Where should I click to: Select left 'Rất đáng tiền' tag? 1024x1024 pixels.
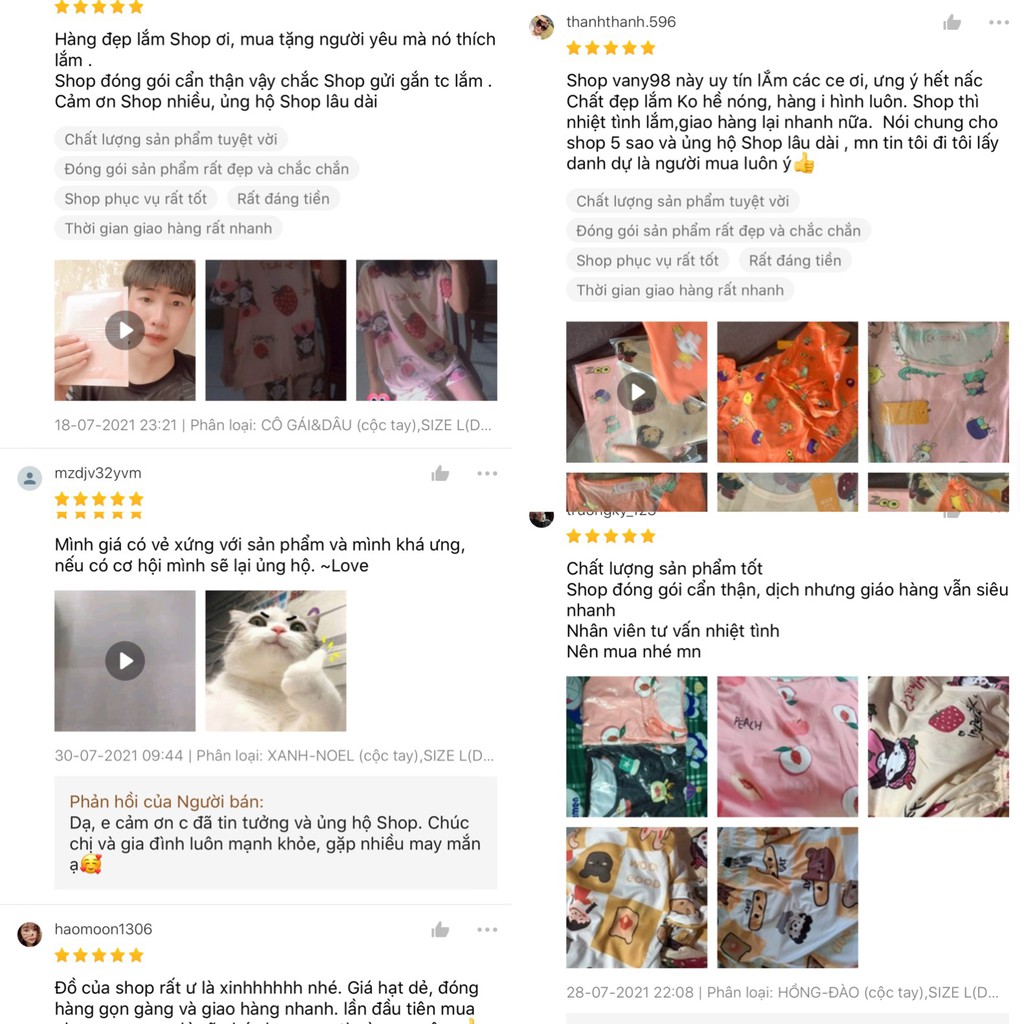283,199
